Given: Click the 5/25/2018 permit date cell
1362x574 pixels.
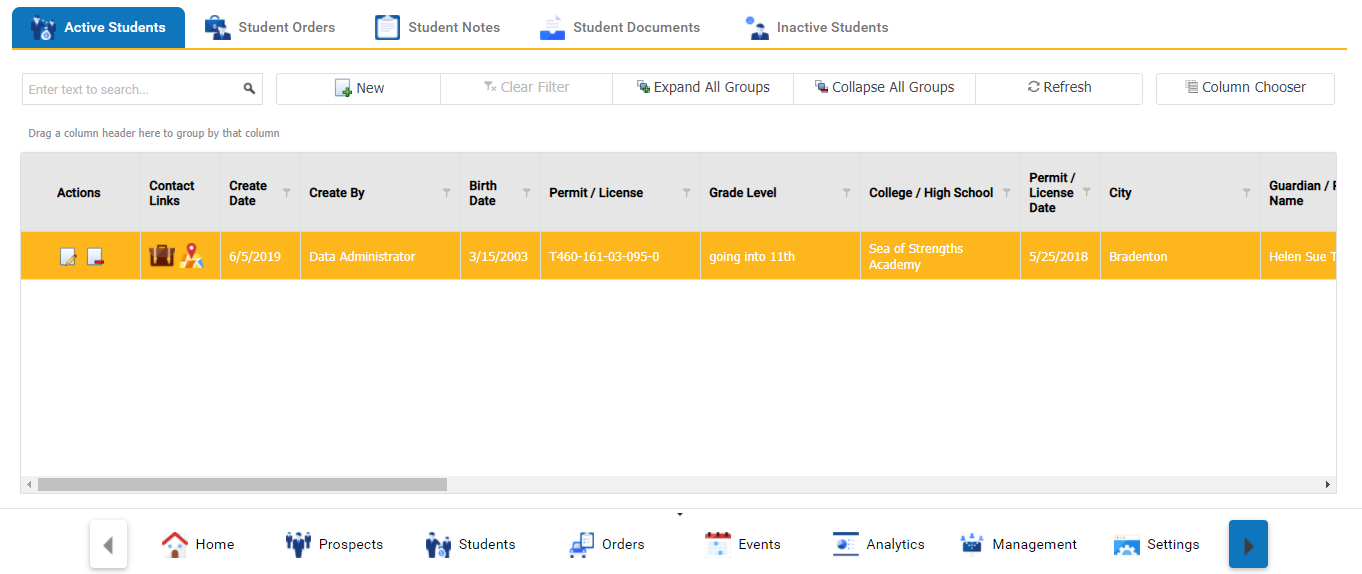Looking at the screenshot, I should tap(1060, 256).
